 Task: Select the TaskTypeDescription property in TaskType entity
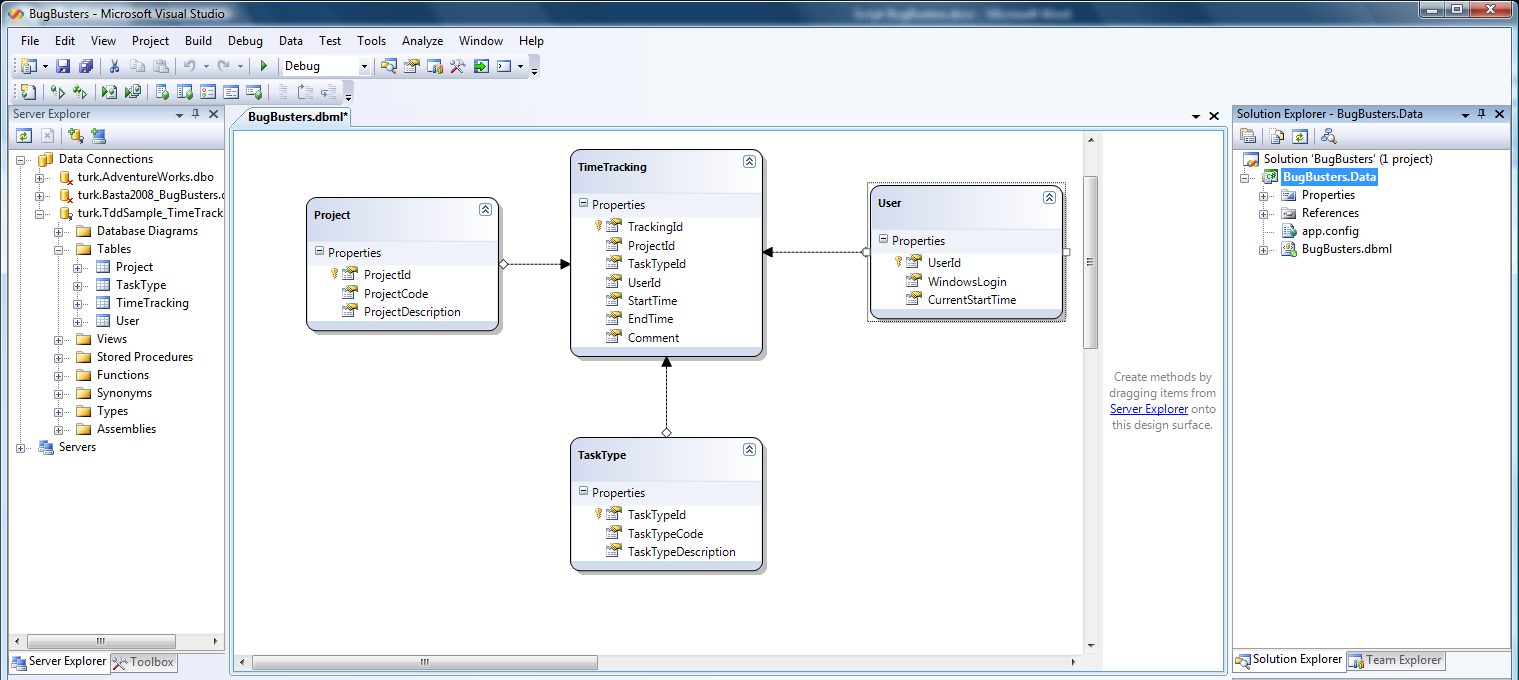click(x=681, y=552)
